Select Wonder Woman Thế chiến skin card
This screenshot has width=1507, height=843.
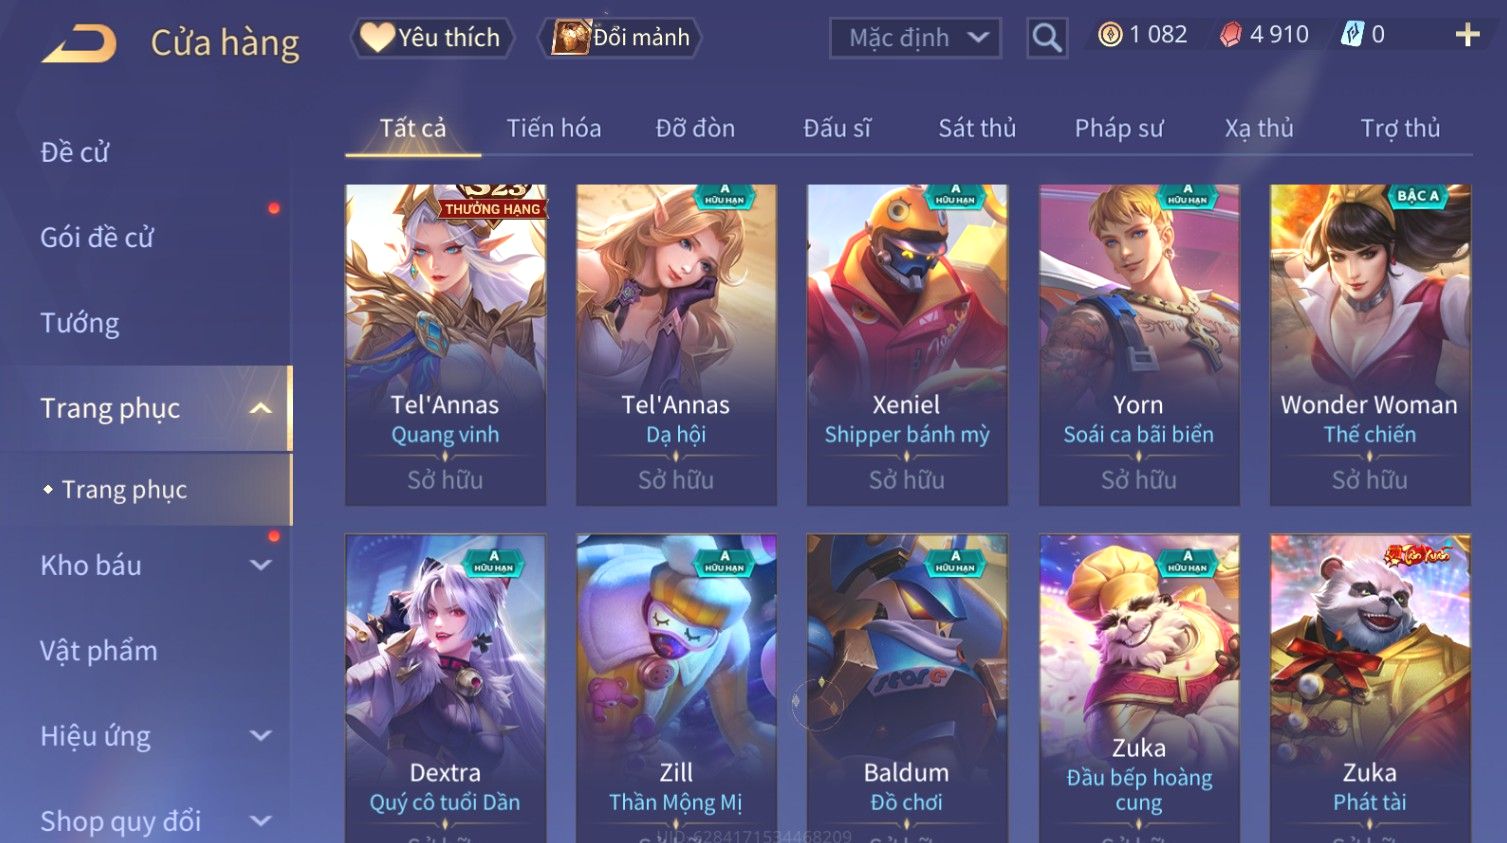1370,345
